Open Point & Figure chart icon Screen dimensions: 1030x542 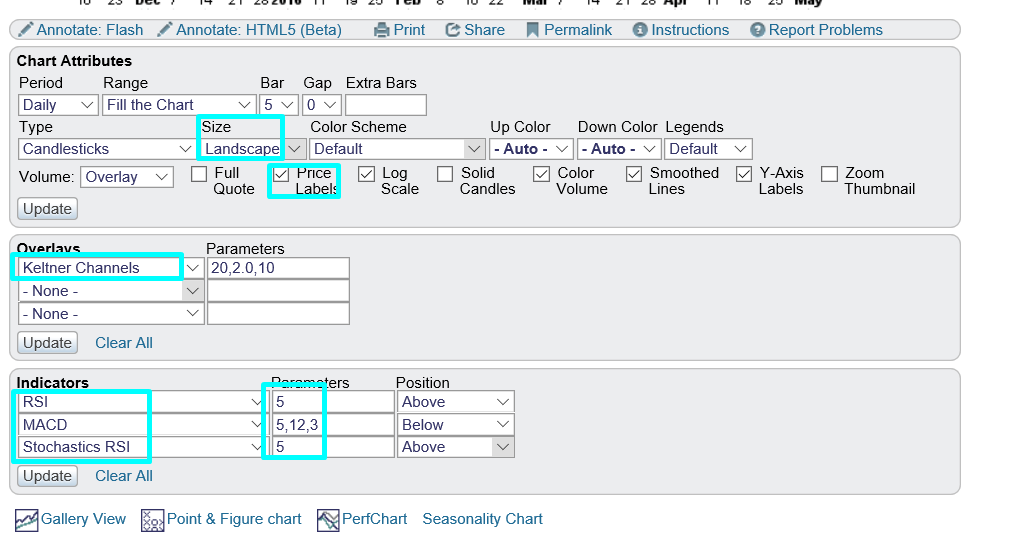(152, 520)
